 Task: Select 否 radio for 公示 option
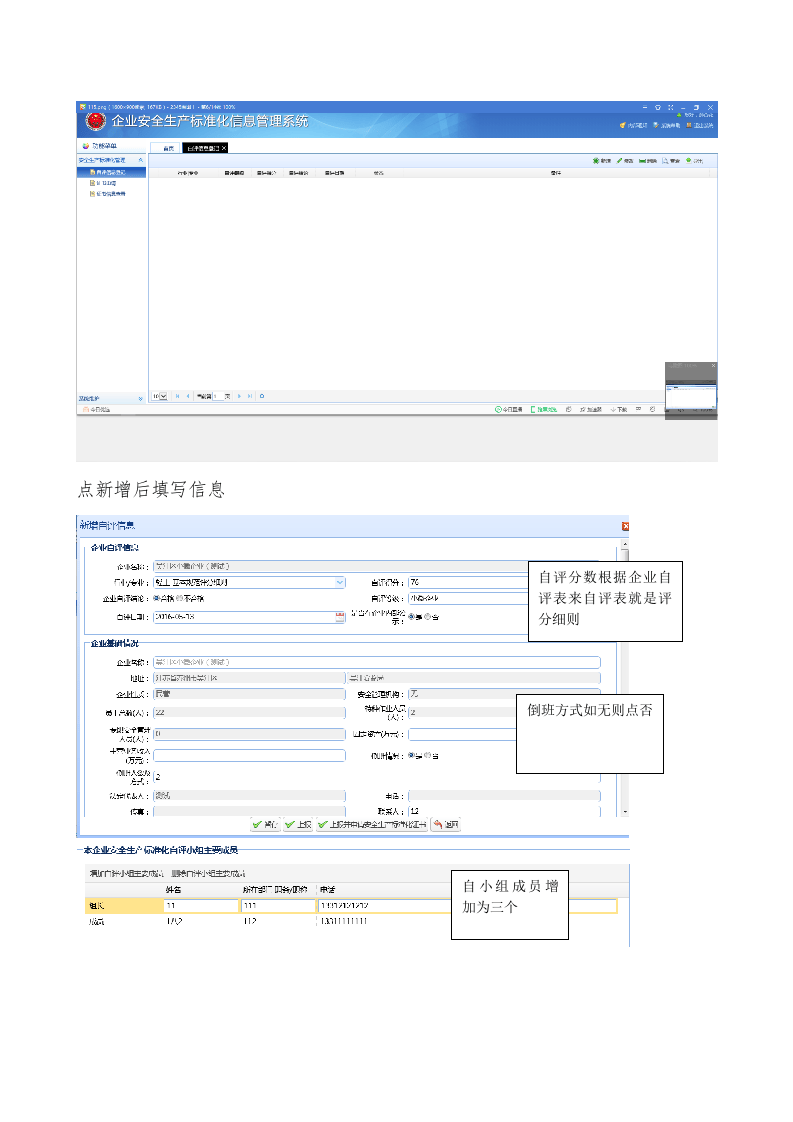click(x=427, y=617)
